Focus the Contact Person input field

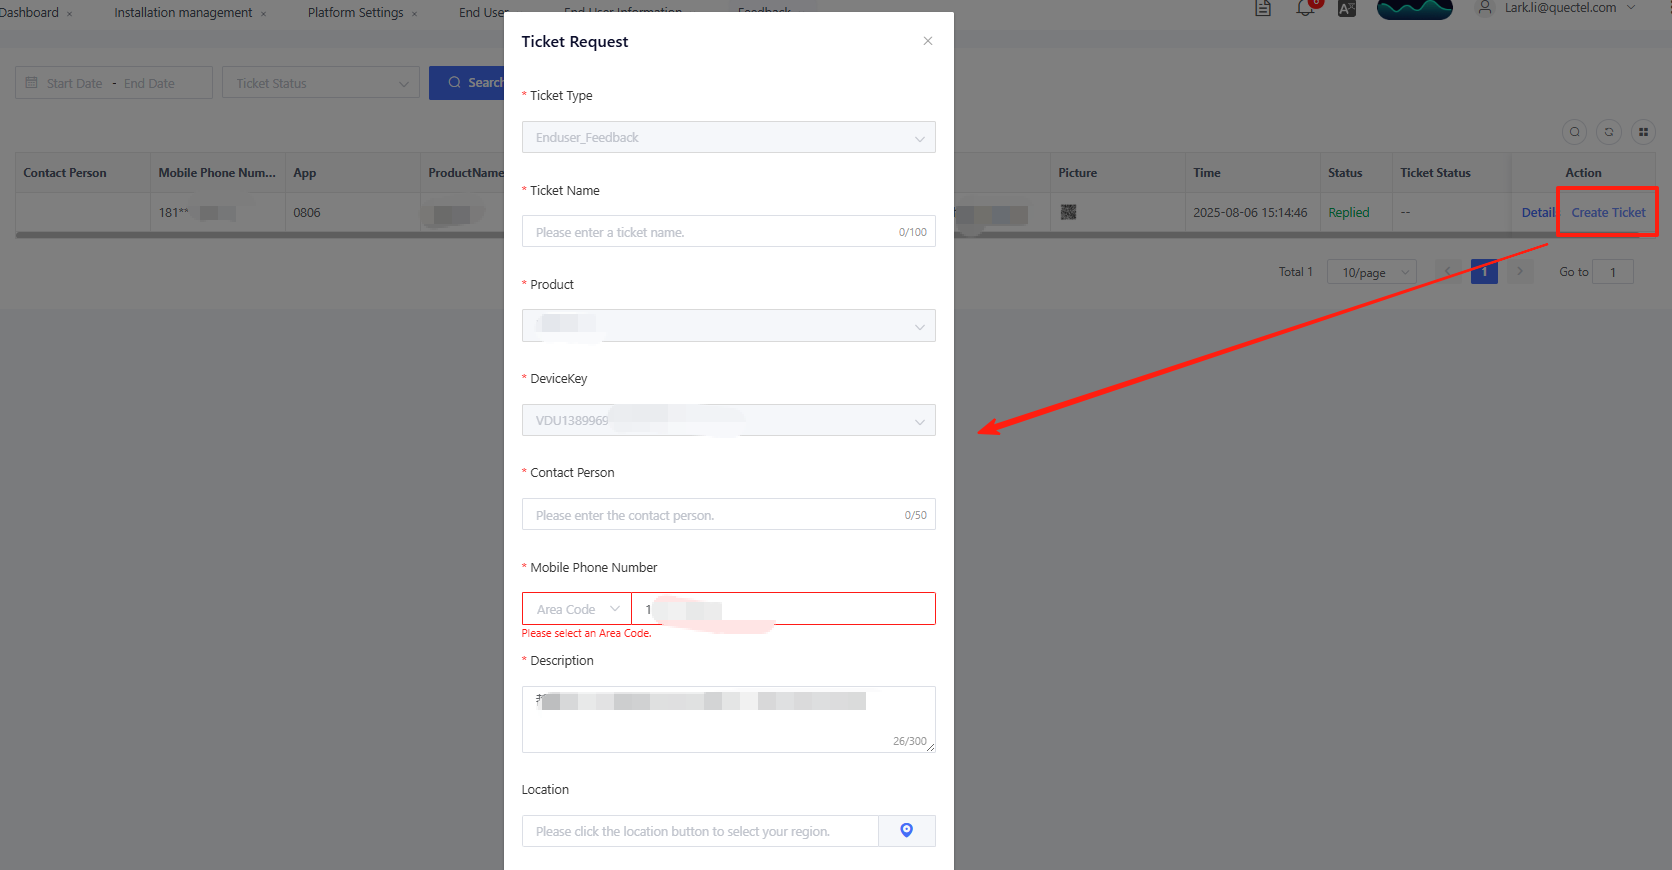point(710,515)
